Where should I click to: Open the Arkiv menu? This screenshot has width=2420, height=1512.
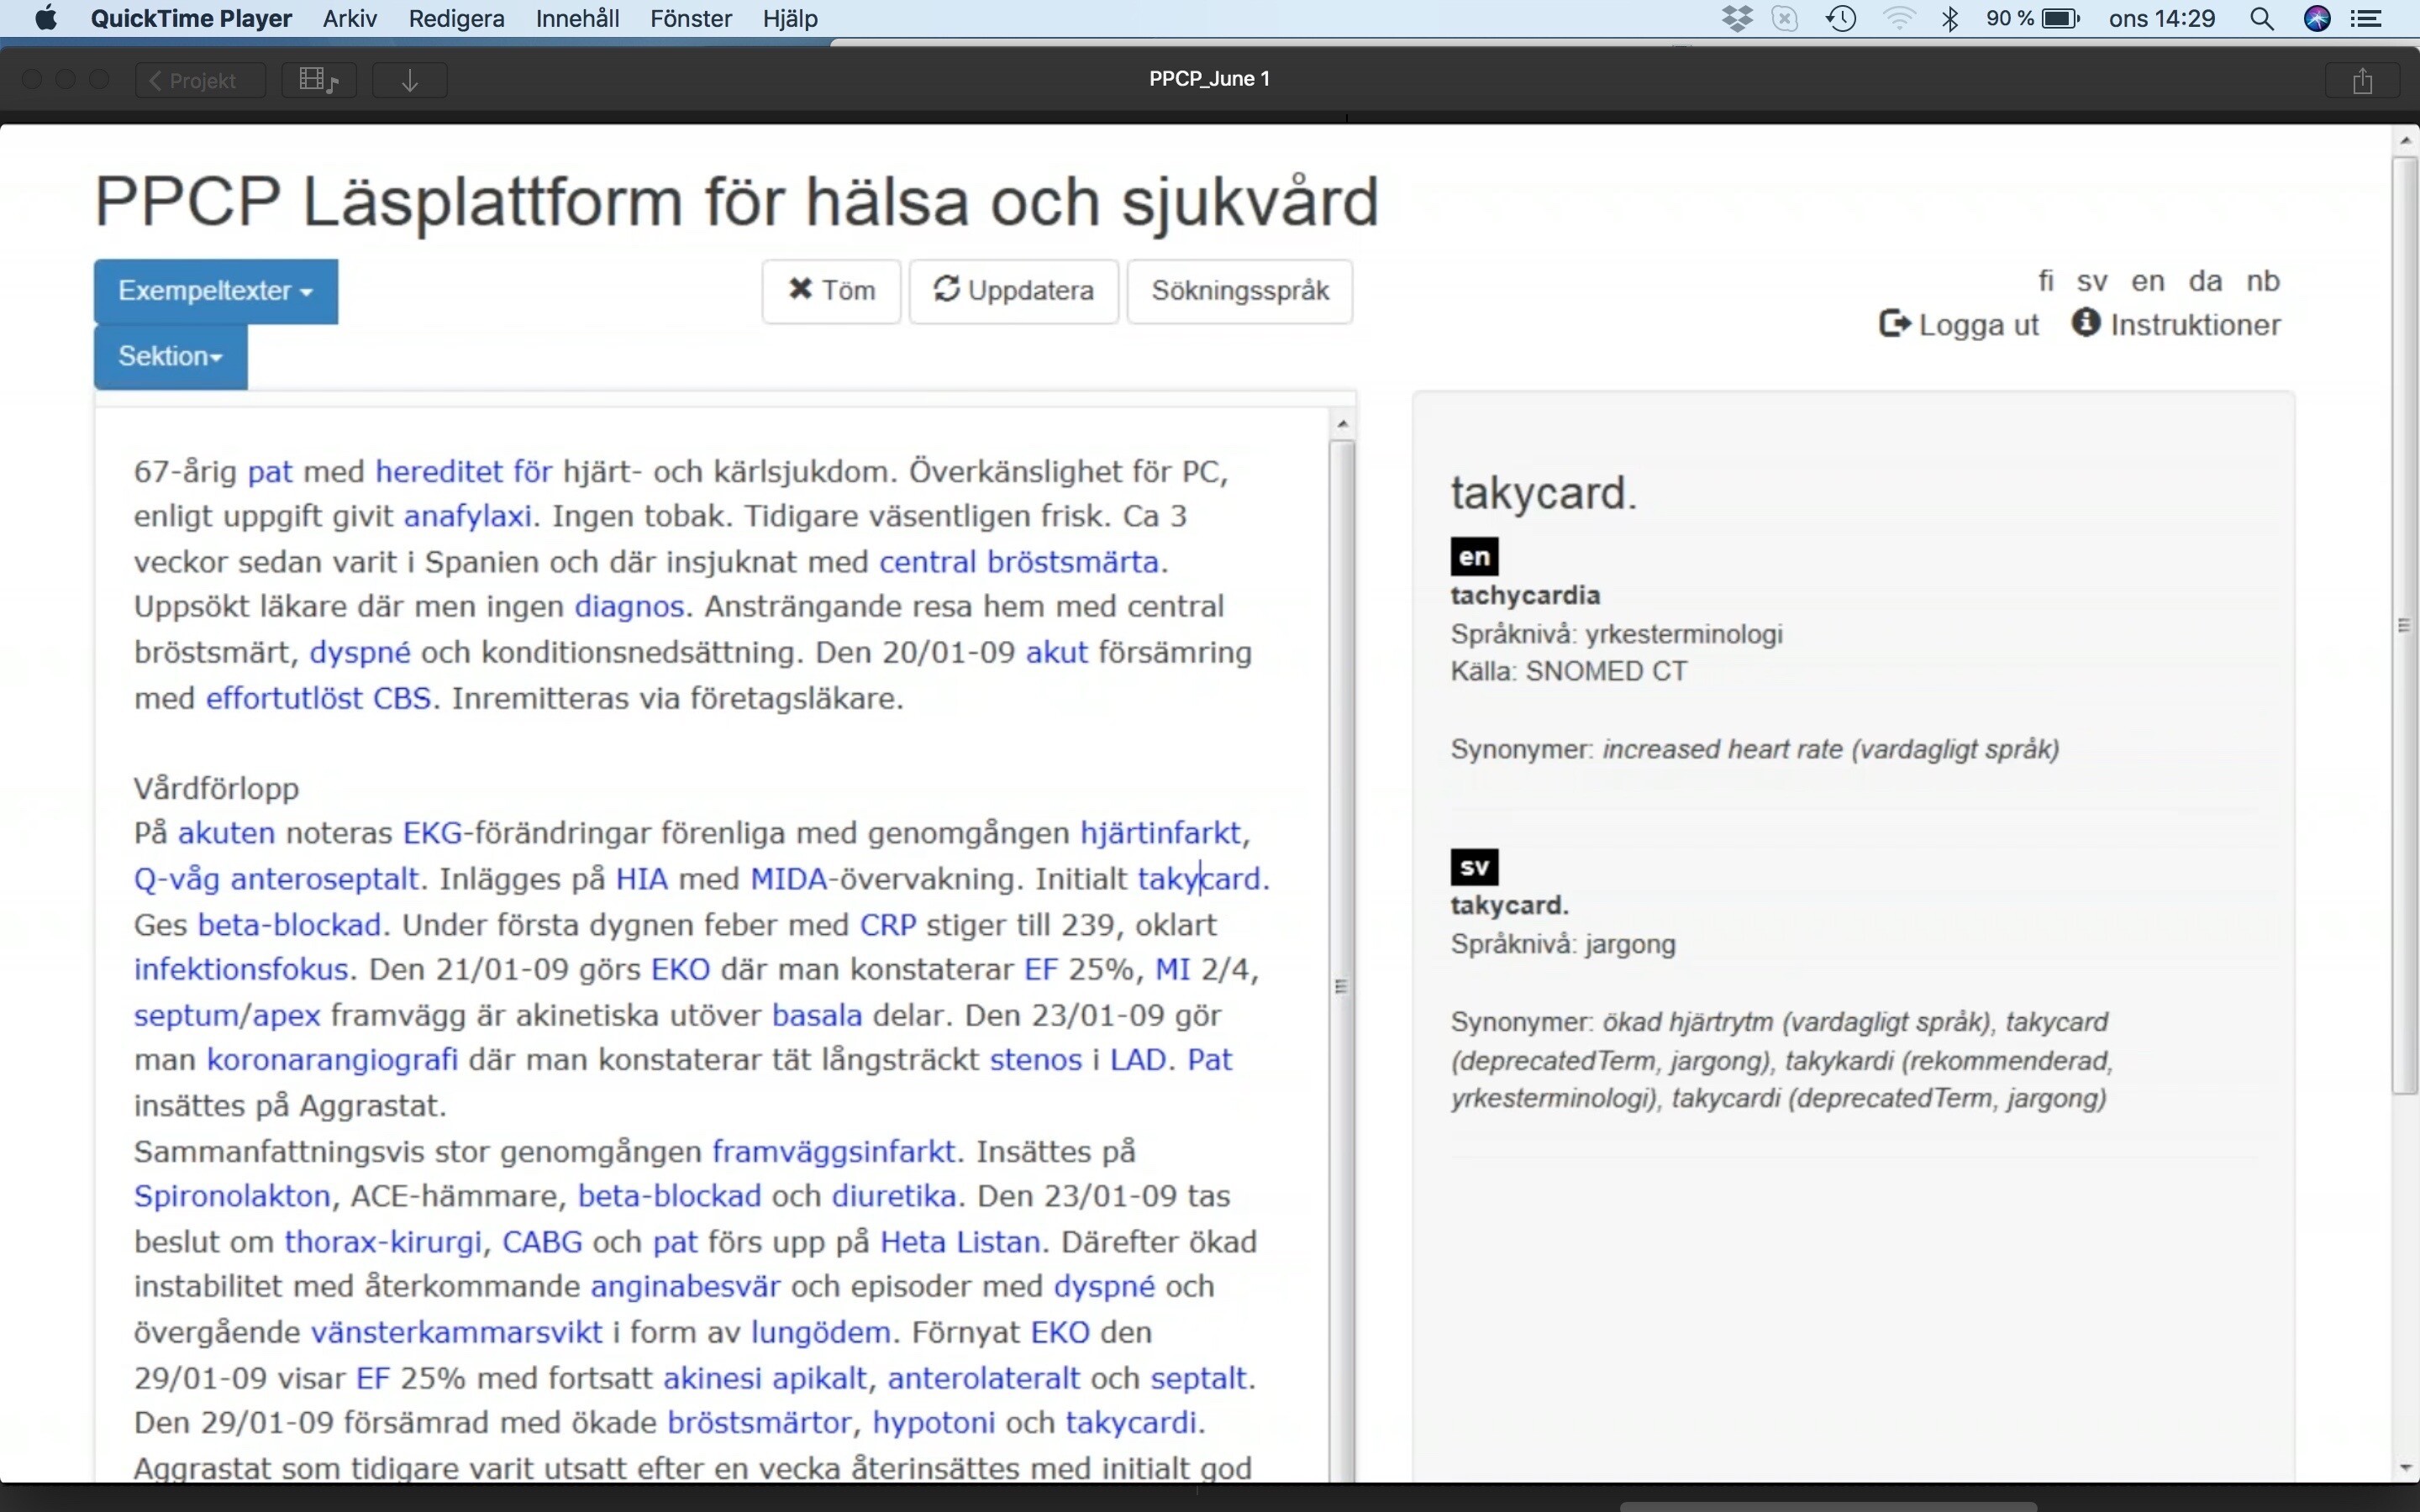click(x=349, y=18)
